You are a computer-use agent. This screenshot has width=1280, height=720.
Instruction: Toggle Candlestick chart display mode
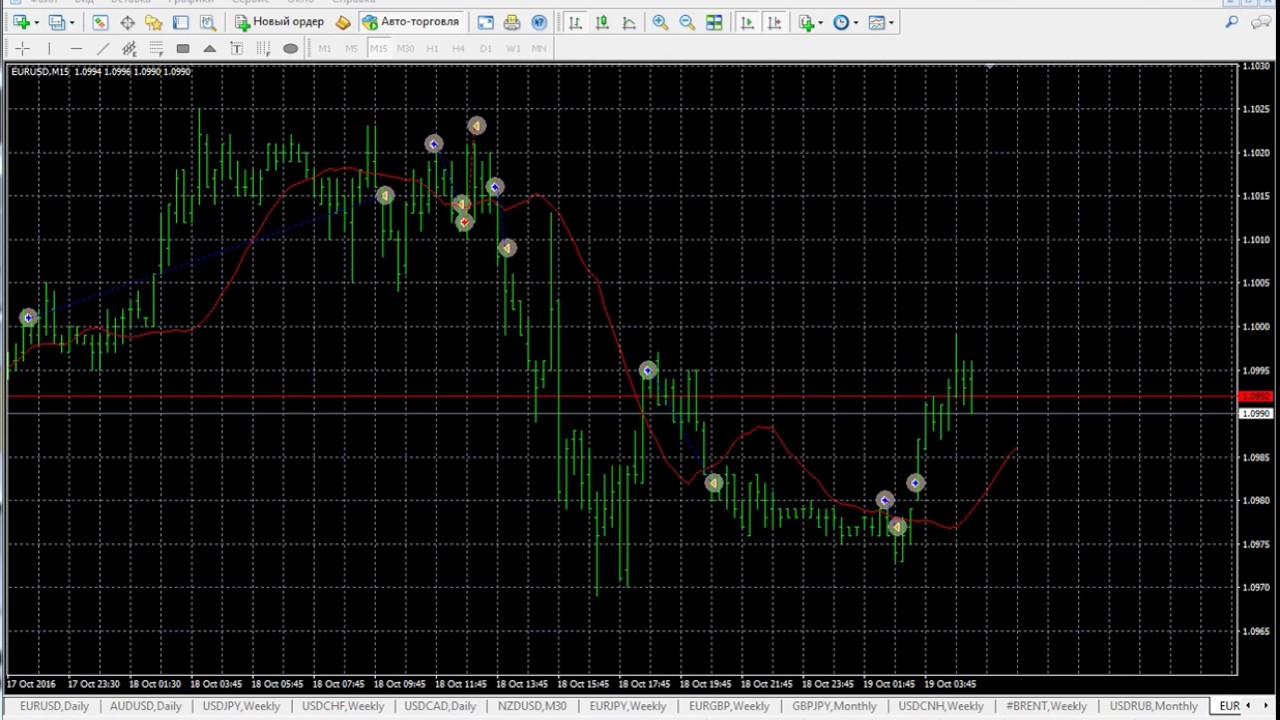[x=602, y=22]
